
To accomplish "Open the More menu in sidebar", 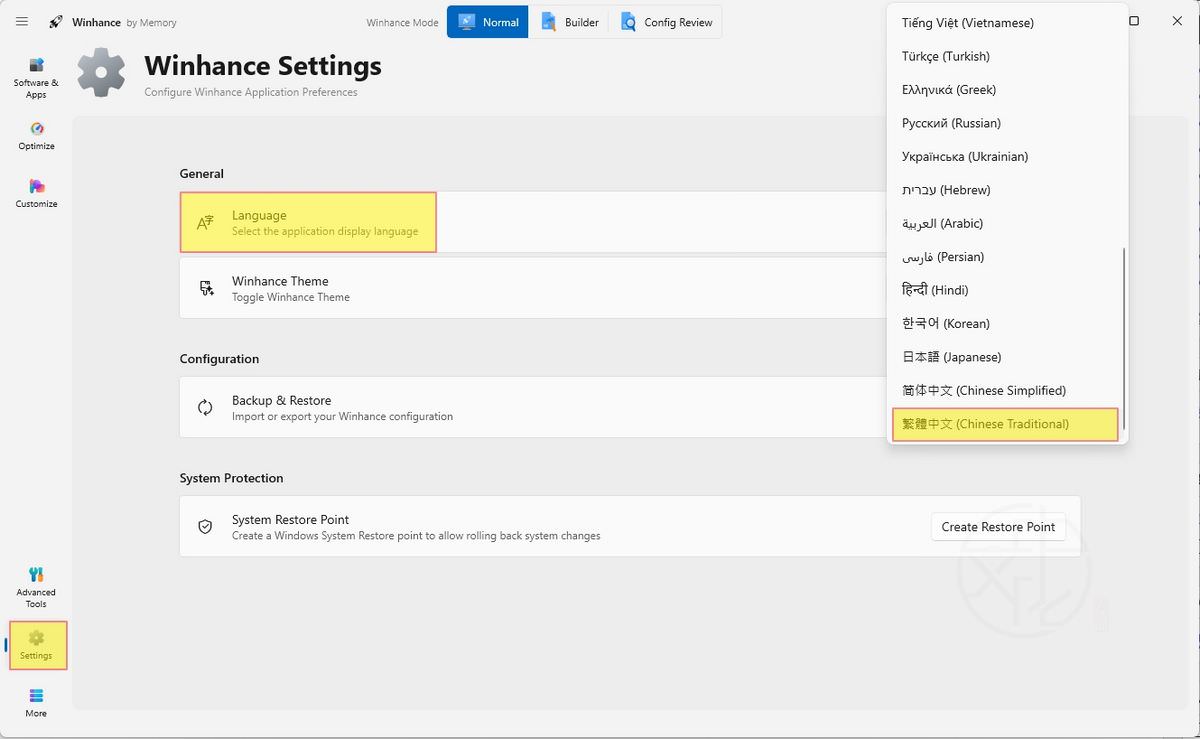I will [36, 703].
